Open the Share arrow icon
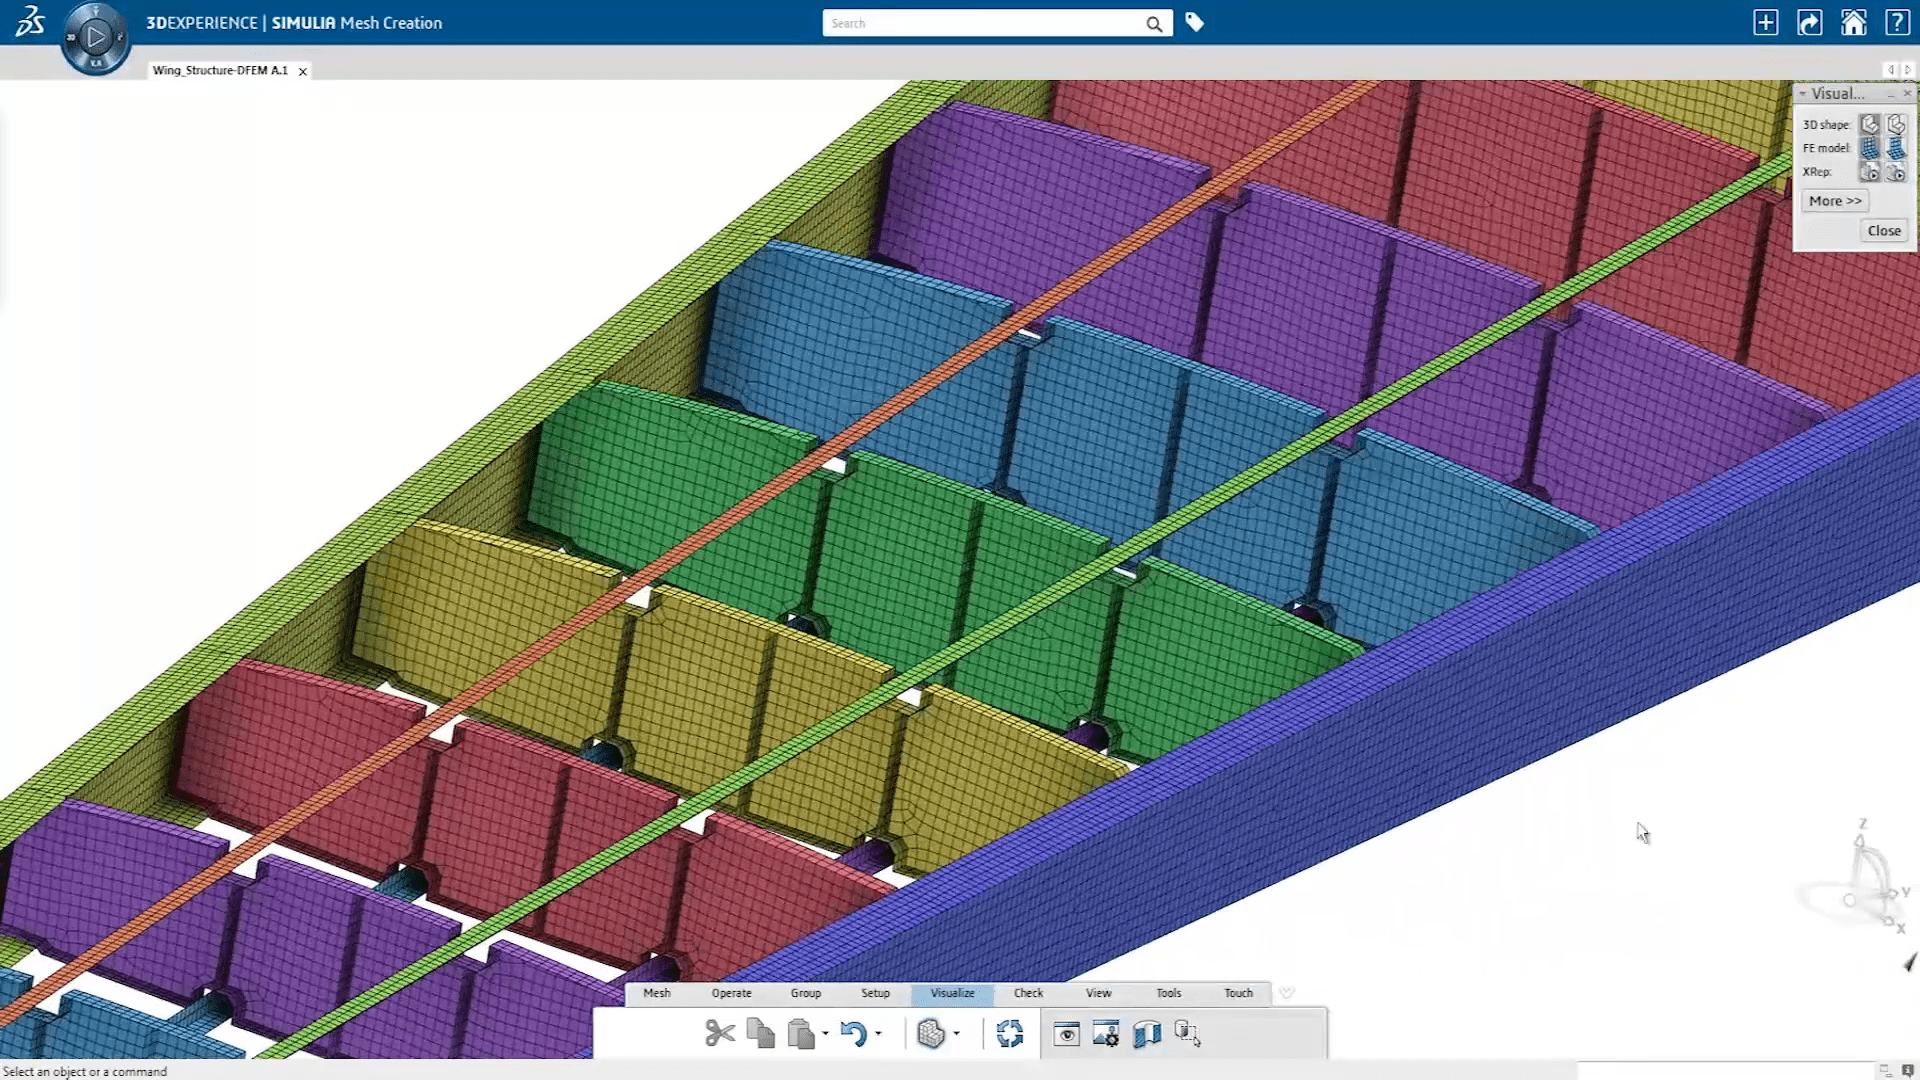This screenshot has width=1920, height=1080. (1809, 22)
